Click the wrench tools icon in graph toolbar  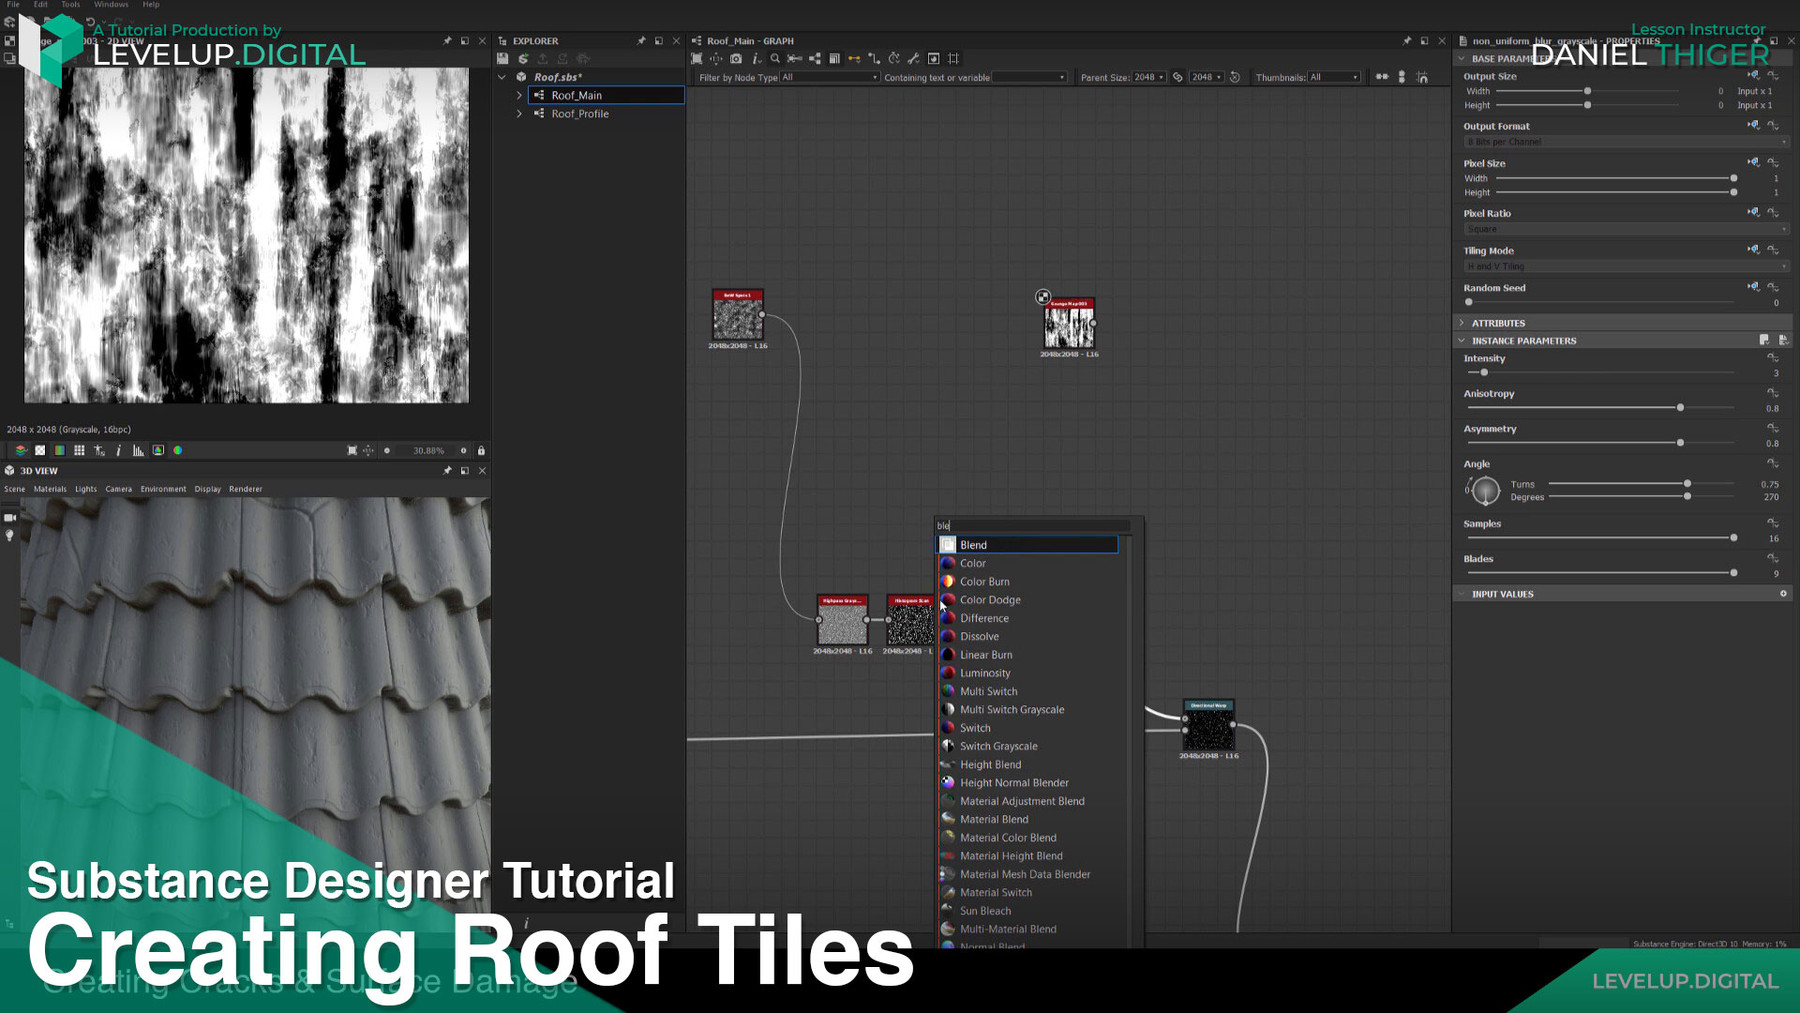[x=913, y=59]
